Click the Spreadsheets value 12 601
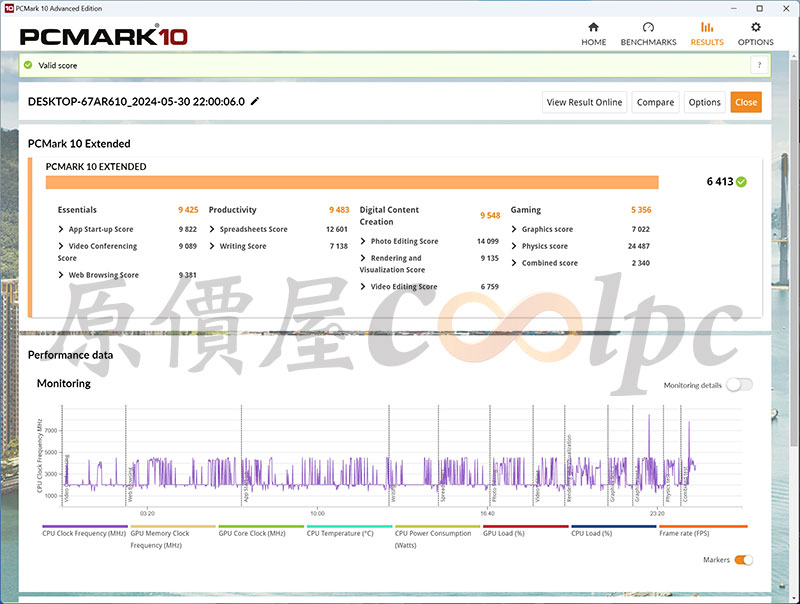Screen dimensions: 800x604 pyautogui.click(x=337, y=229)
